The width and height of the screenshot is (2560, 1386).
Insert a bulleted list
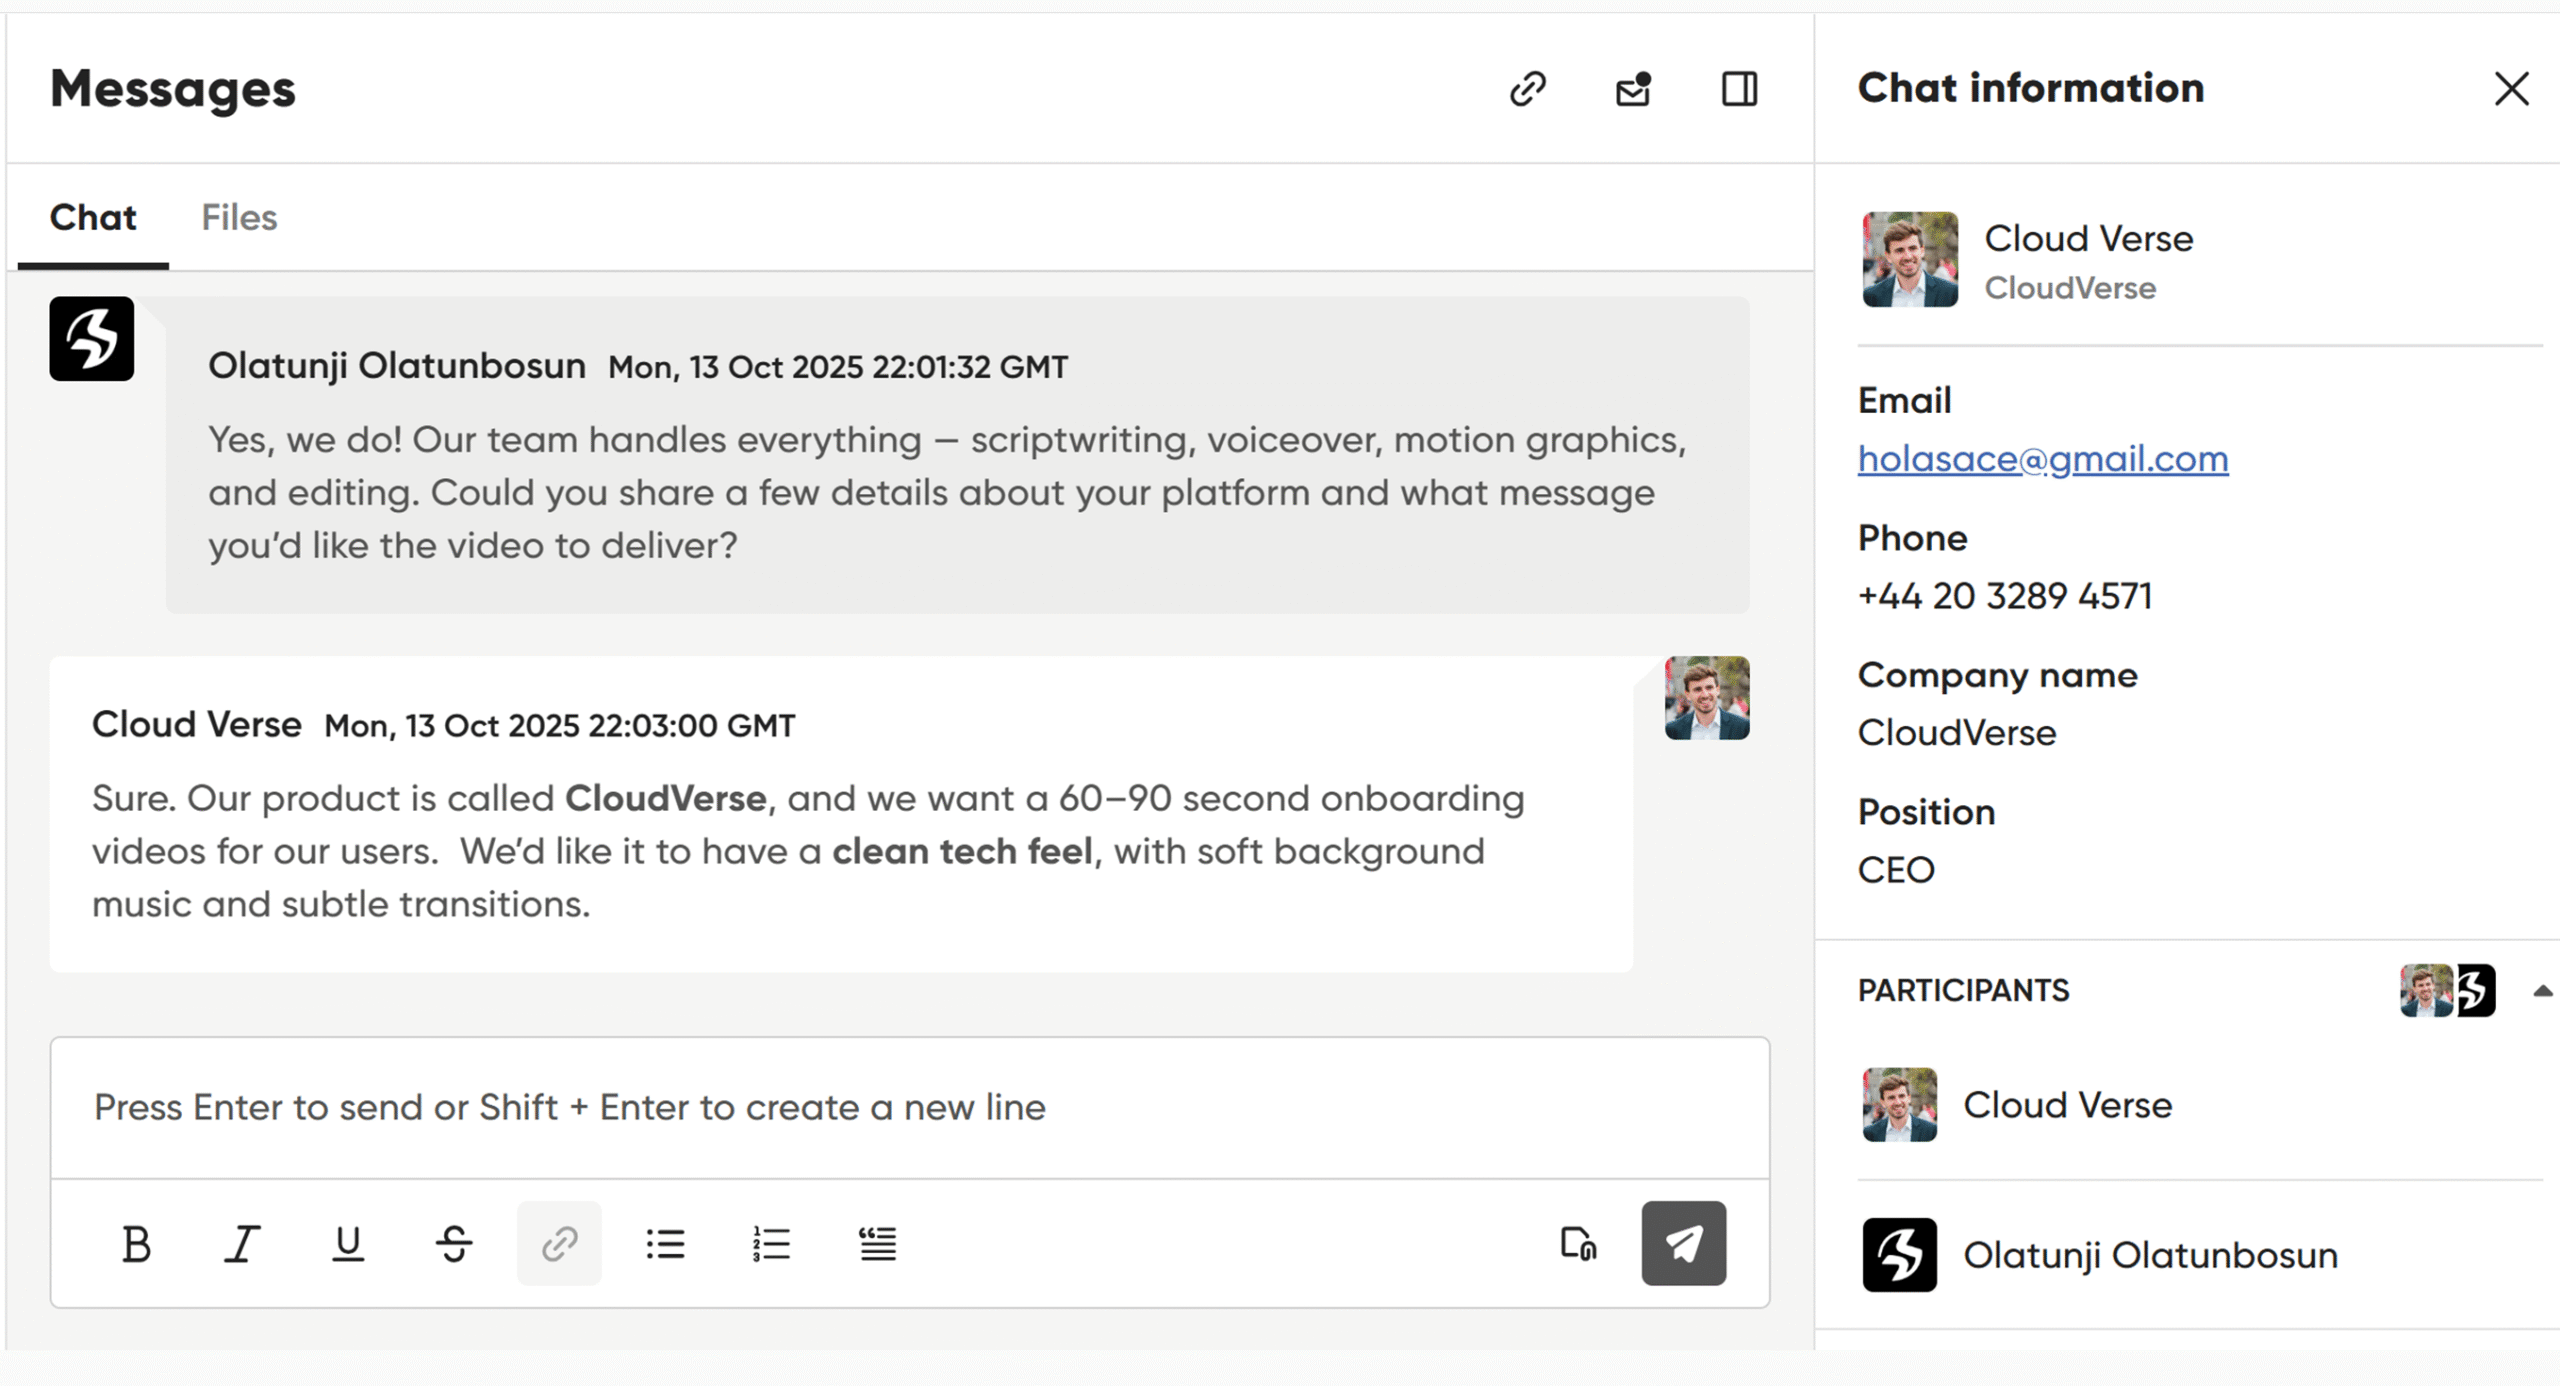point(665,1244)
